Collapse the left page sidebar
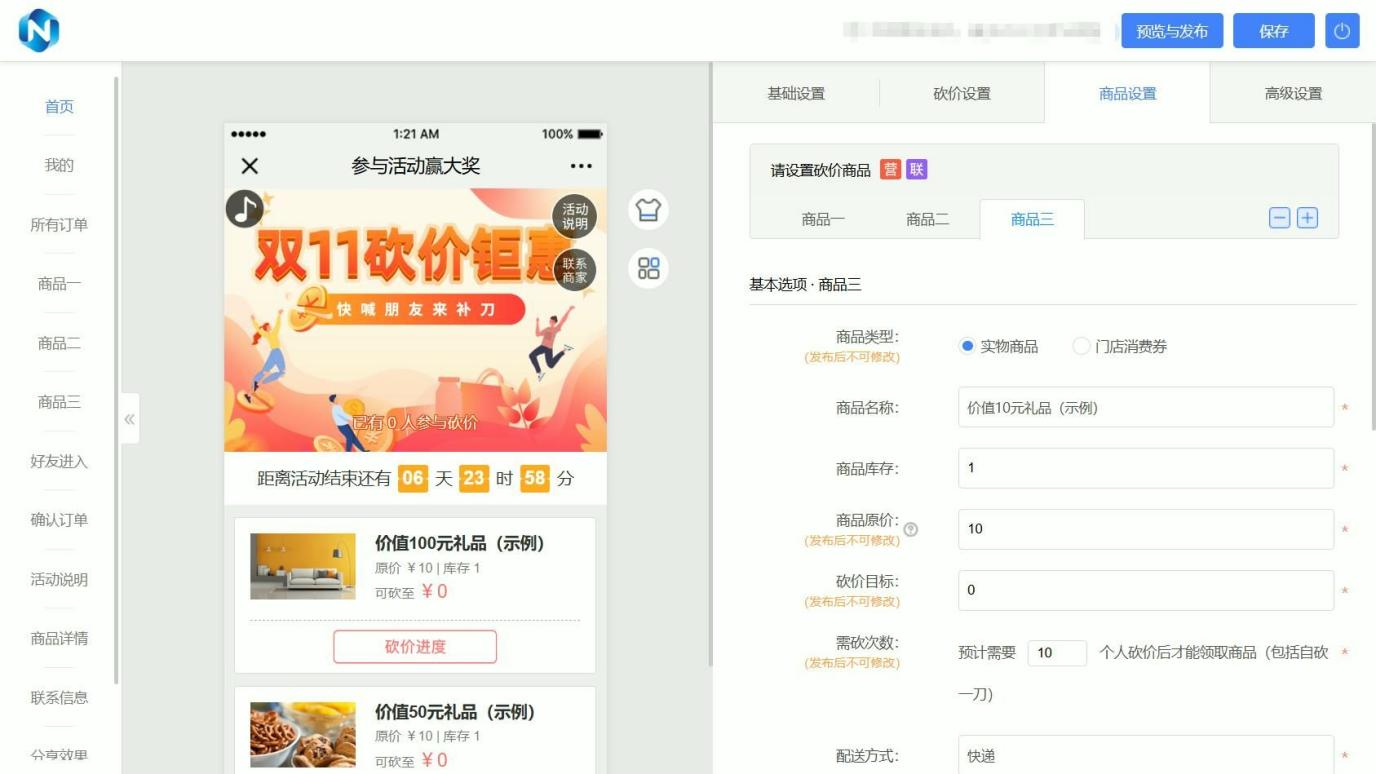This screenshot has width=1376, height=774. click(x=130, y=419)
